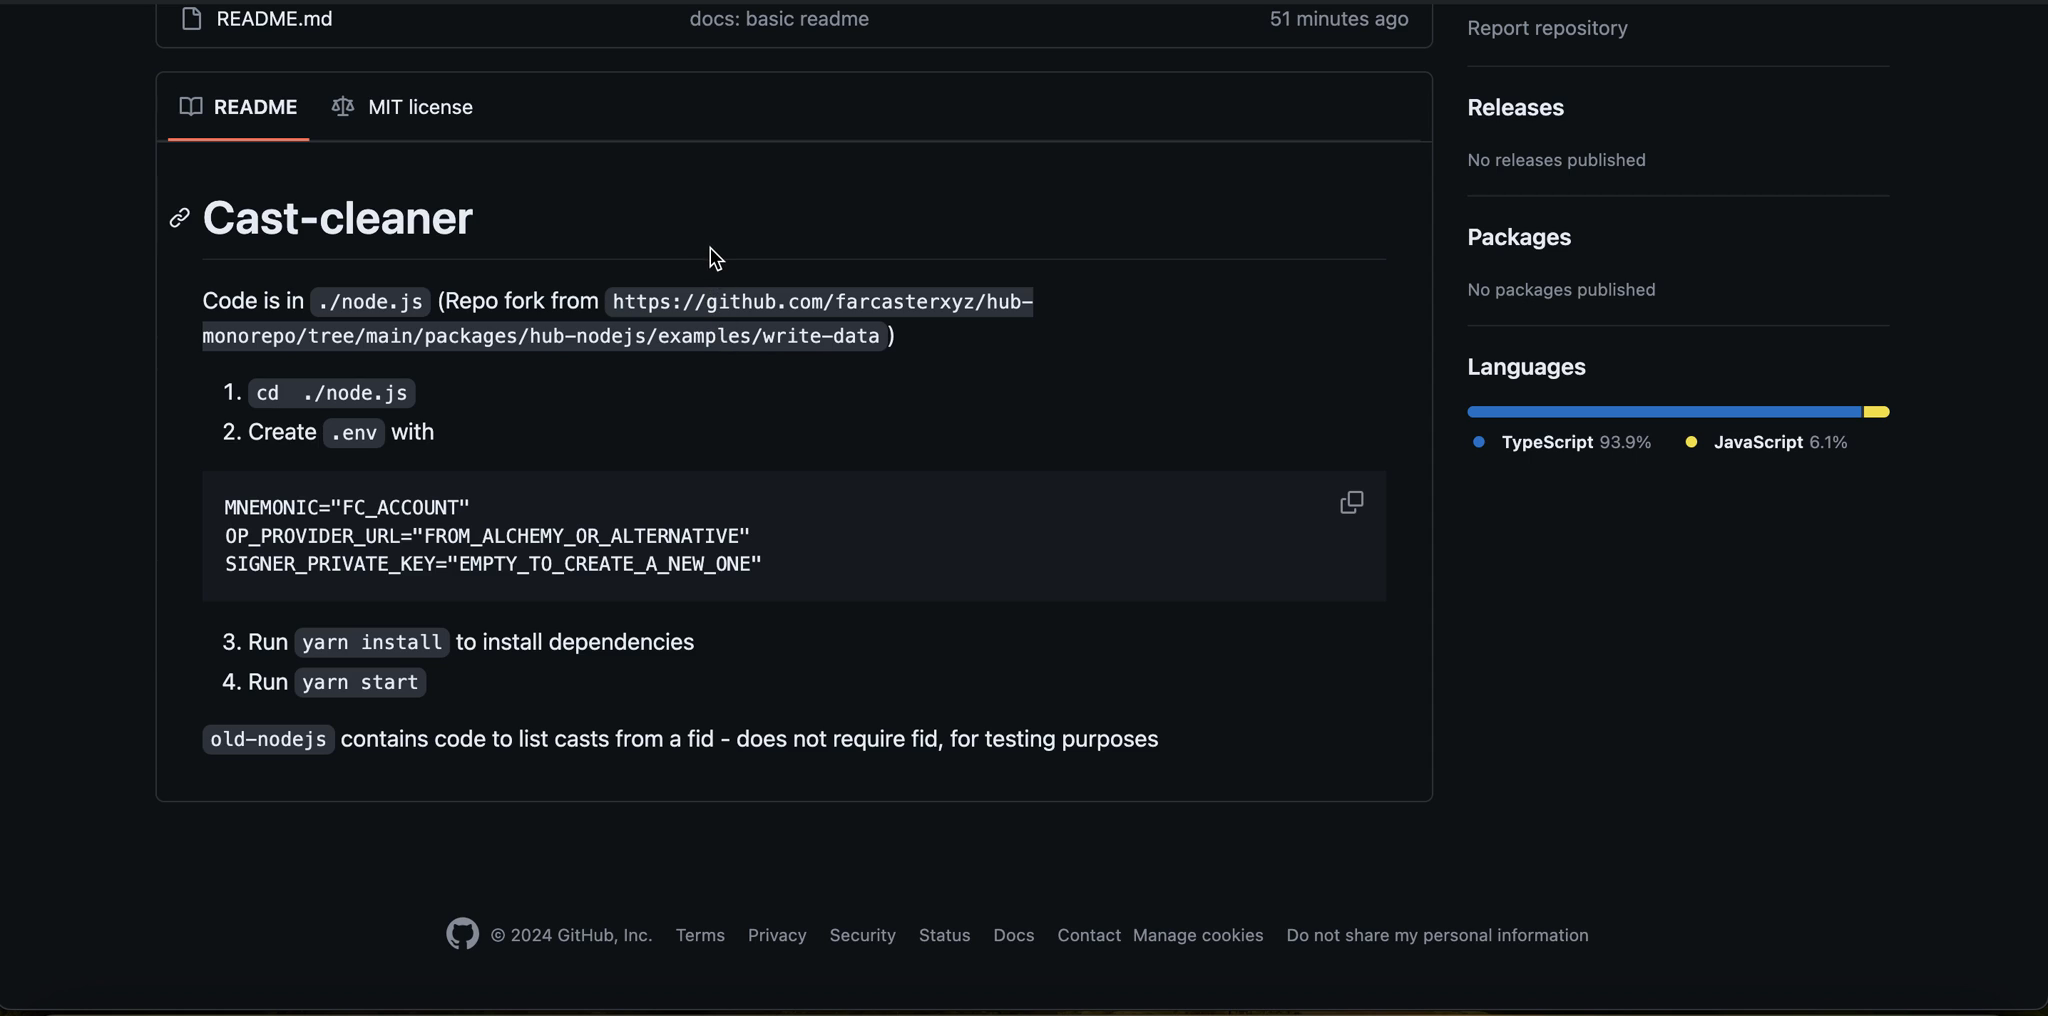The image size is (2048, 1016).
Task: Copy the .env code block contents
Action: [1351, 502]
